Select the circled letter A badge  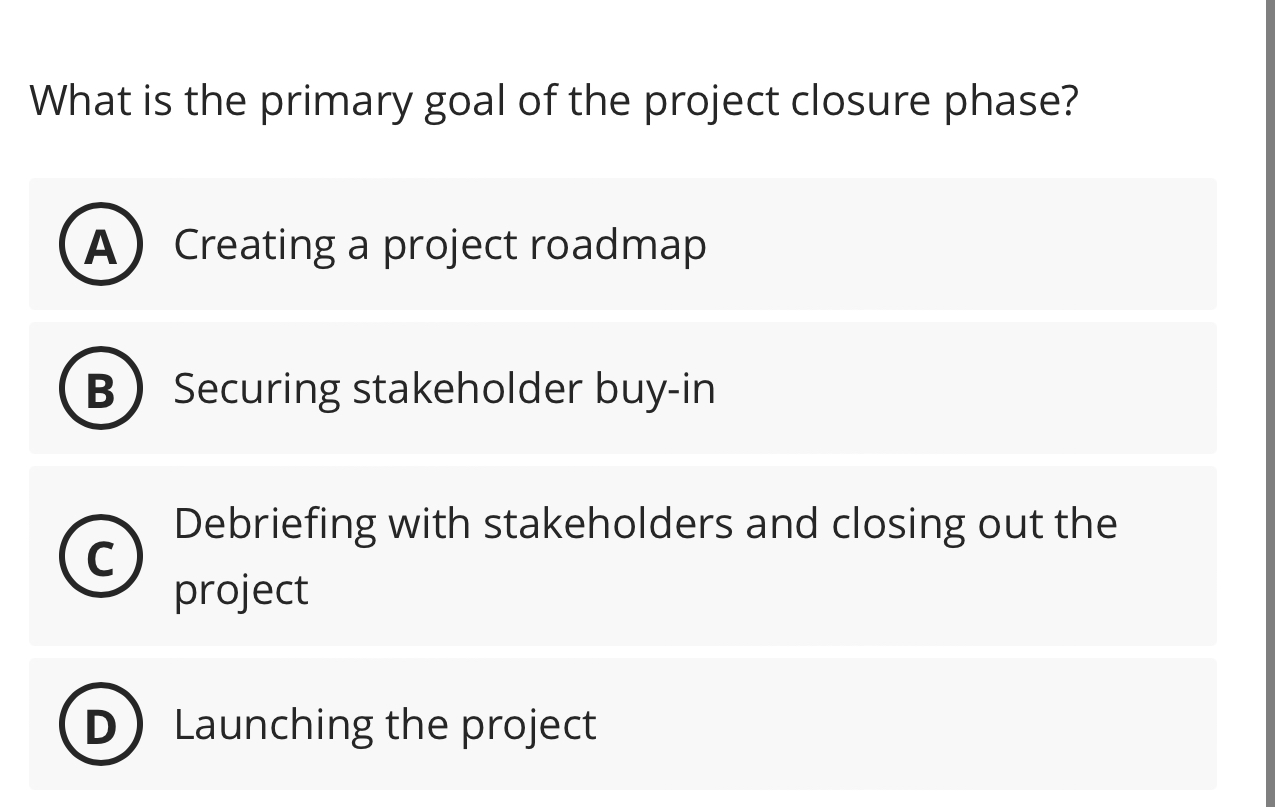coord(100,245)
